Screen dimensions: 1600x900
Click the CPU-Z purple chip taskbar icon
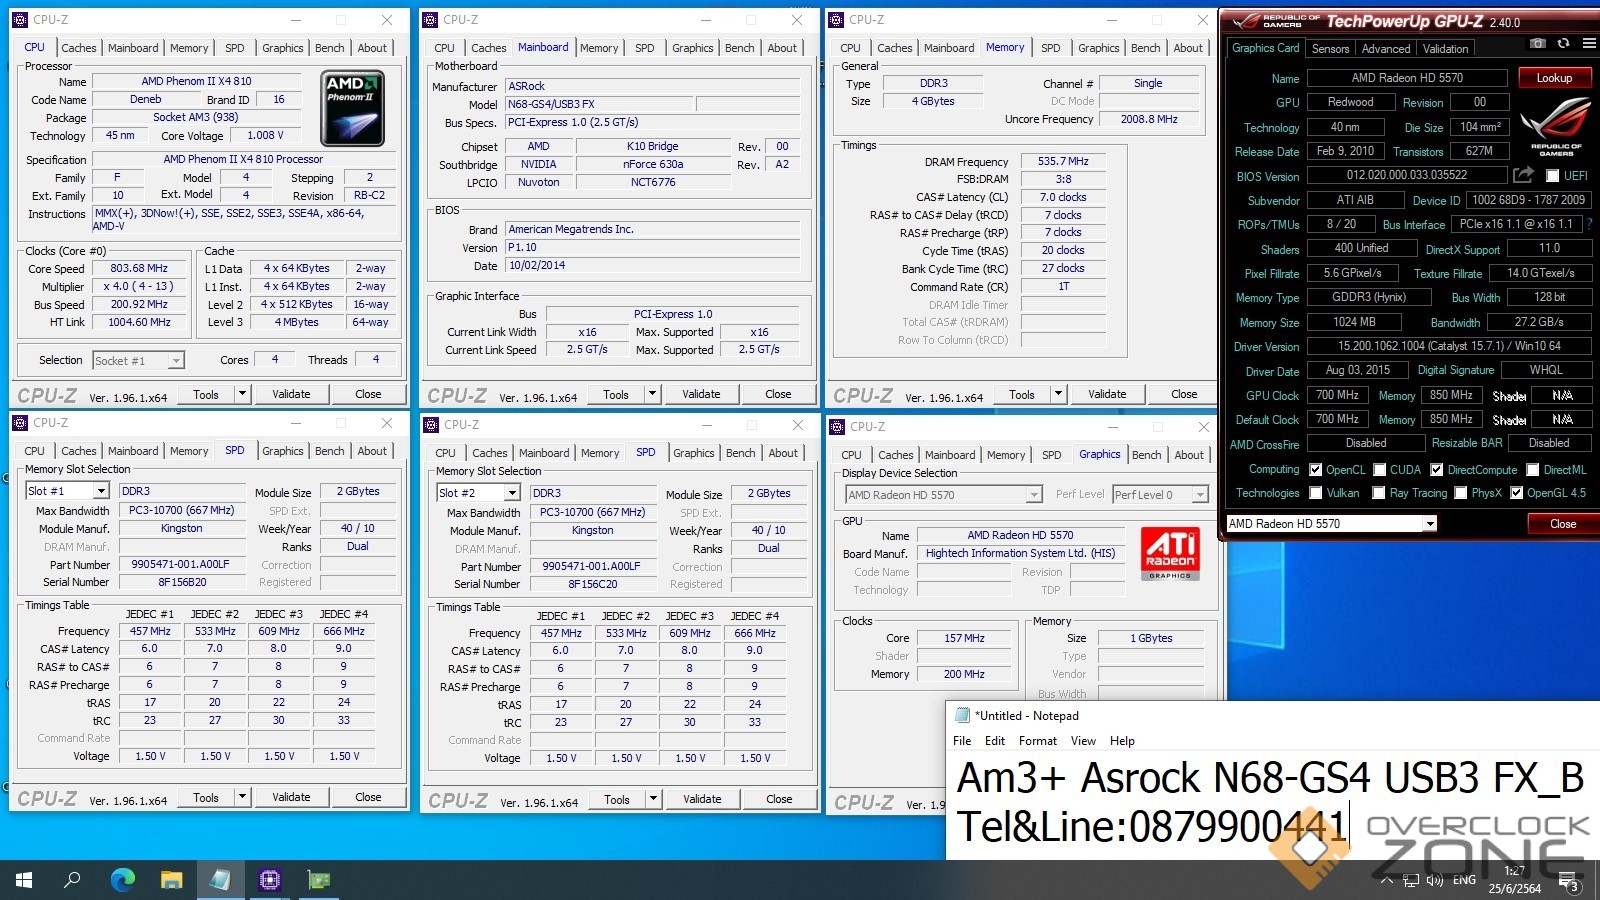point(269,880)
